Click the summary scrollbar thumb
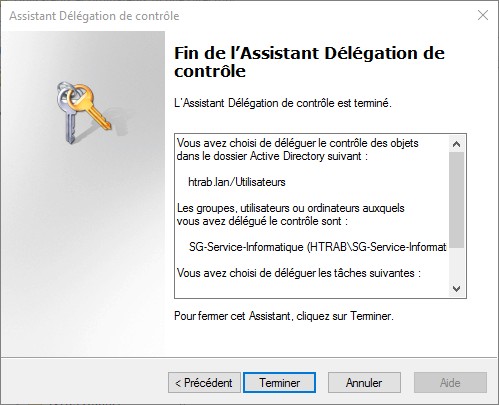The height and width of the screenshot is (405, 499). tap(456, 200)
